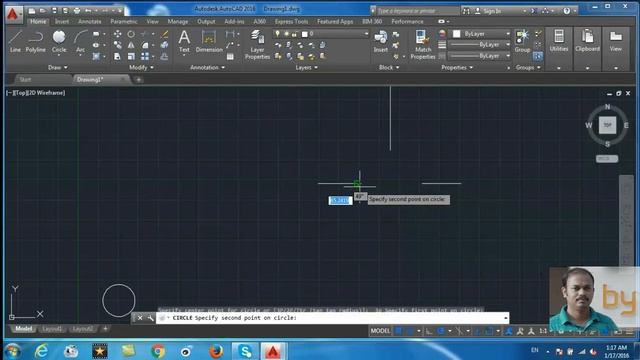Click the TOP face of ViewCube

(607, 125)
